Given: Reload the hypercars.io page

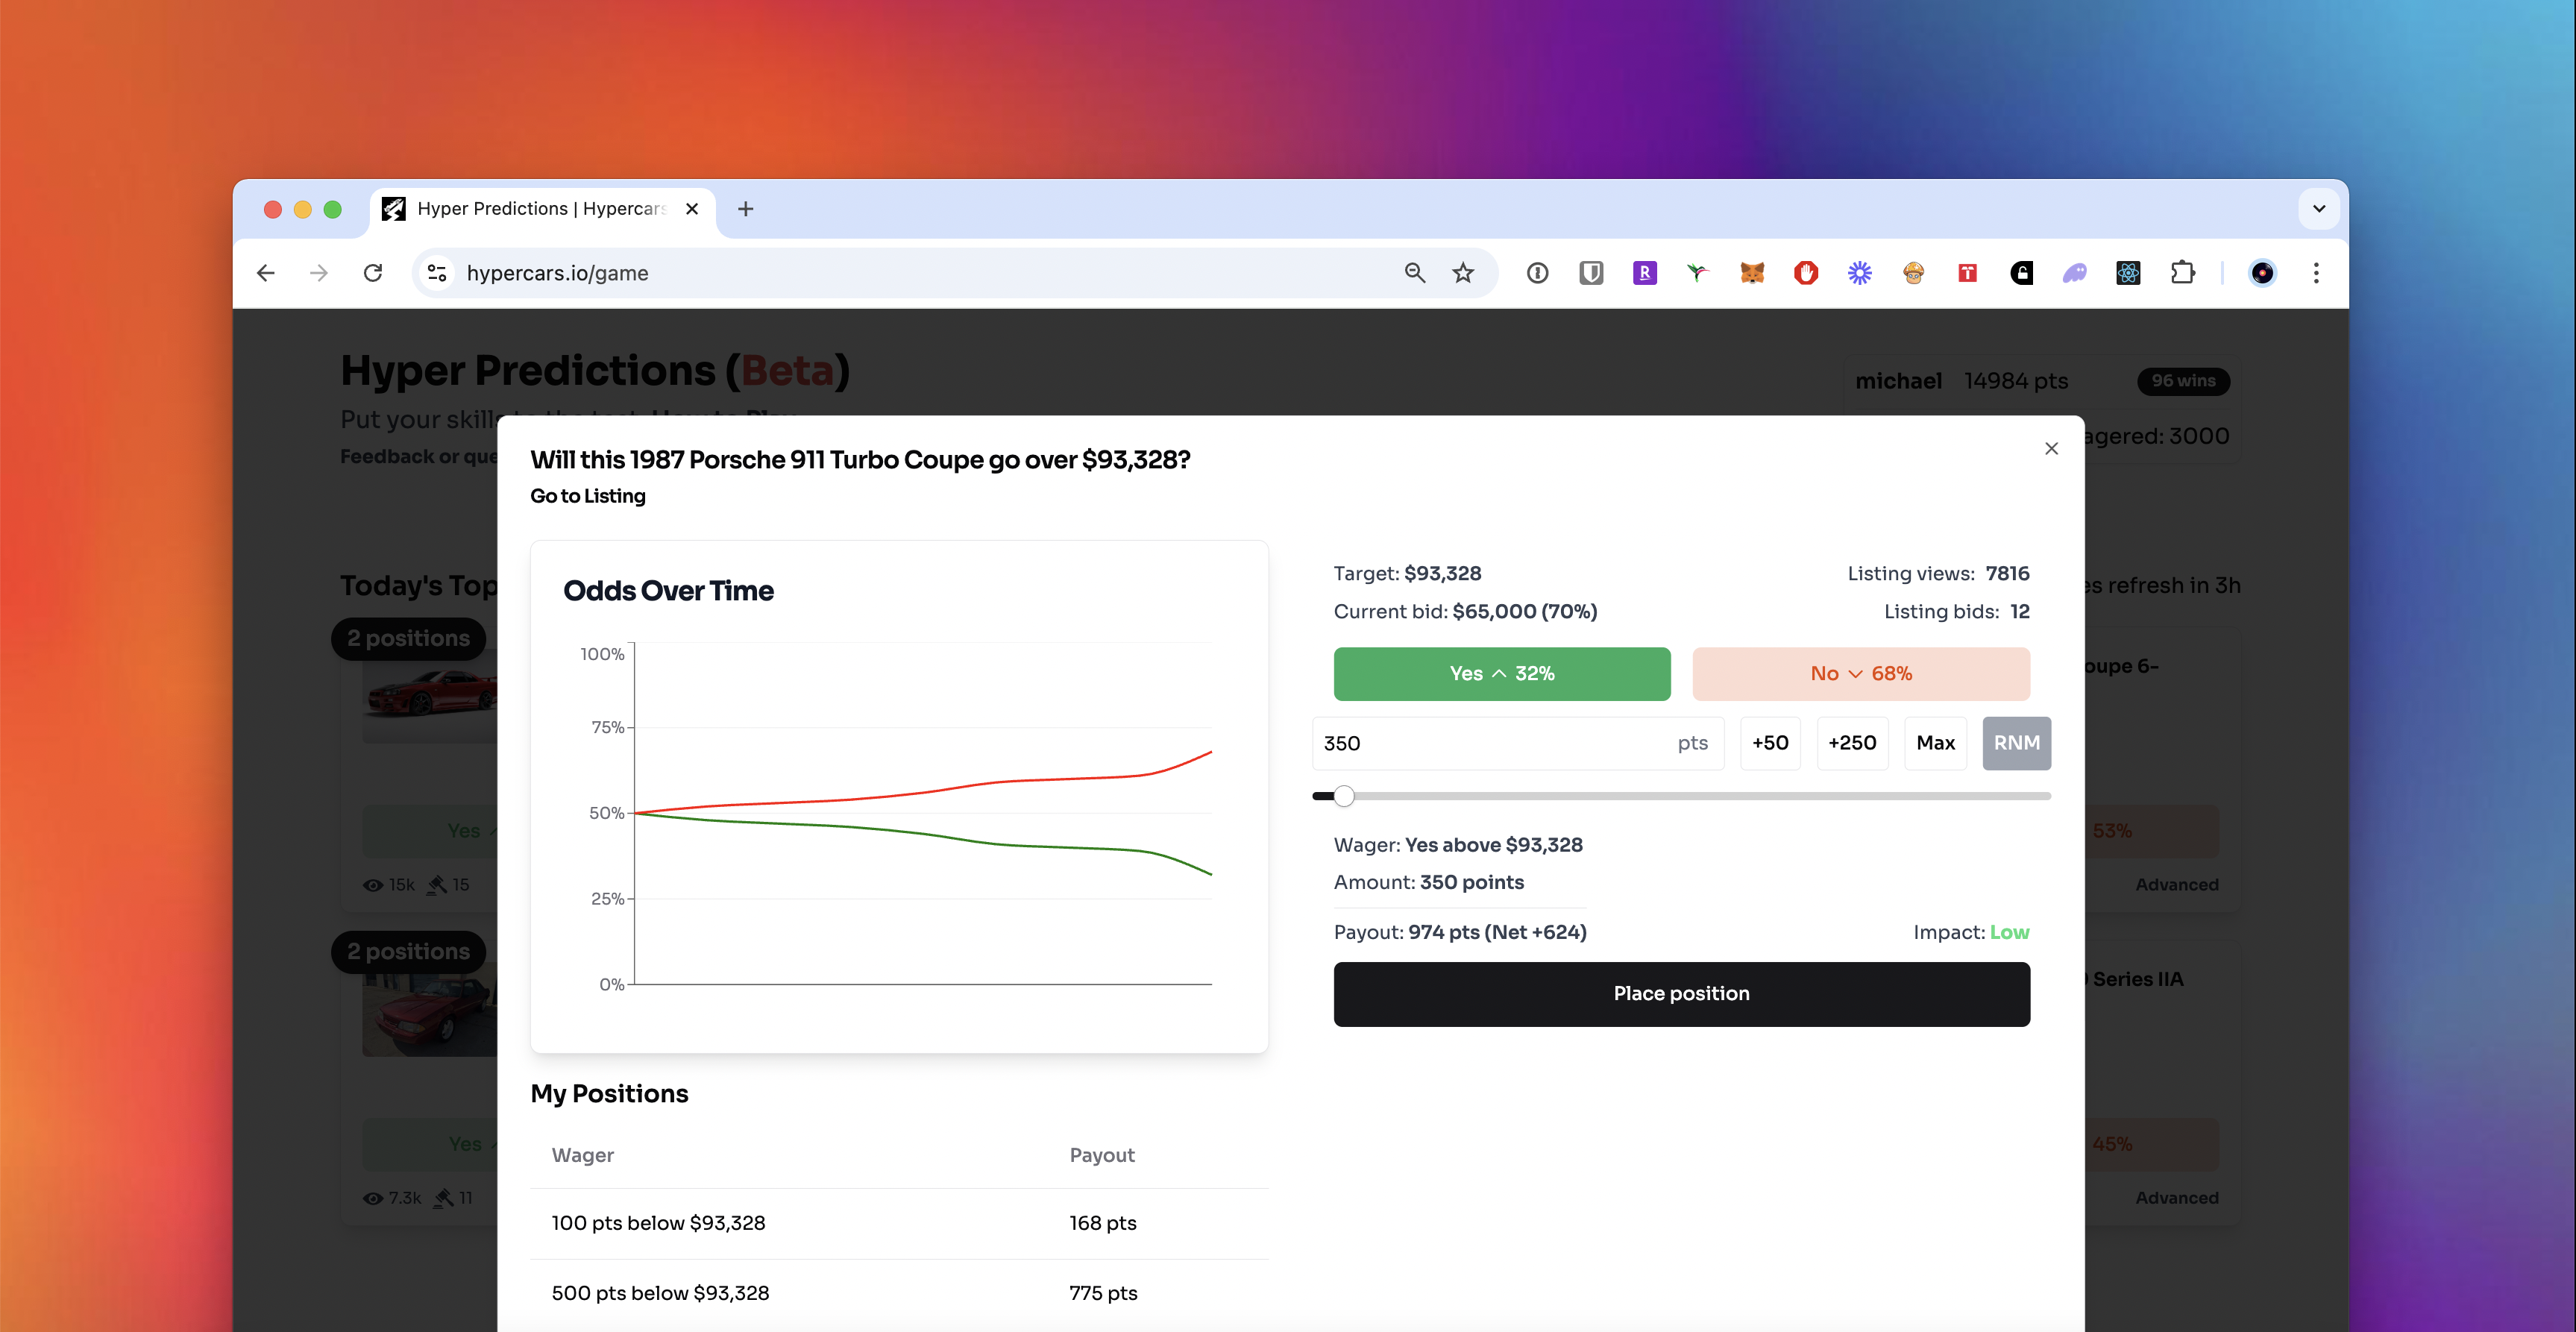Looking at the screenshot, I should click(x=373, y=273).
